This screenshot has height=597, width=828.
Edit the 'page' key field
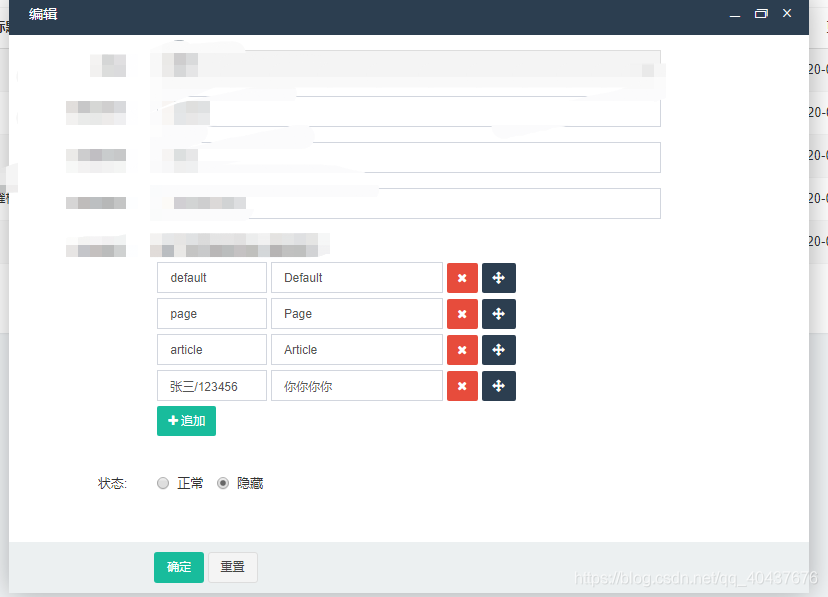coord(212,314)
